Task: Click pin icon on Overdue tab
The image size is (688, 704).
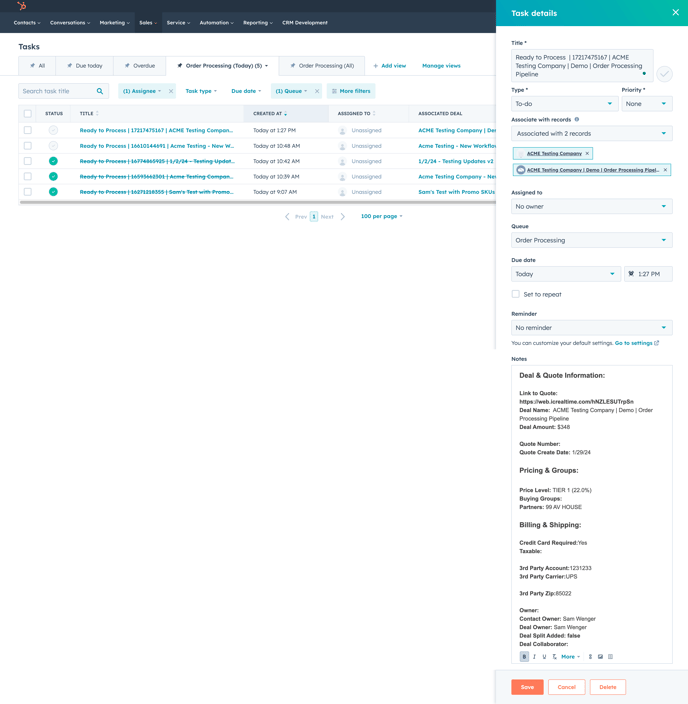Action: [127, 66]
